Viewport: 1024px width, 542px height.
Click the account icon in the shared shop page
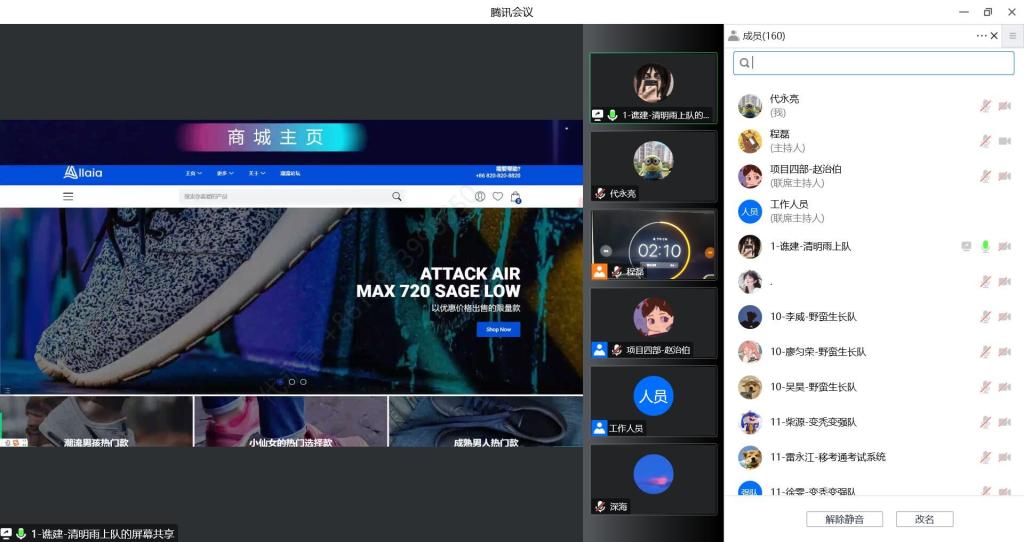[x=480, y=197]
